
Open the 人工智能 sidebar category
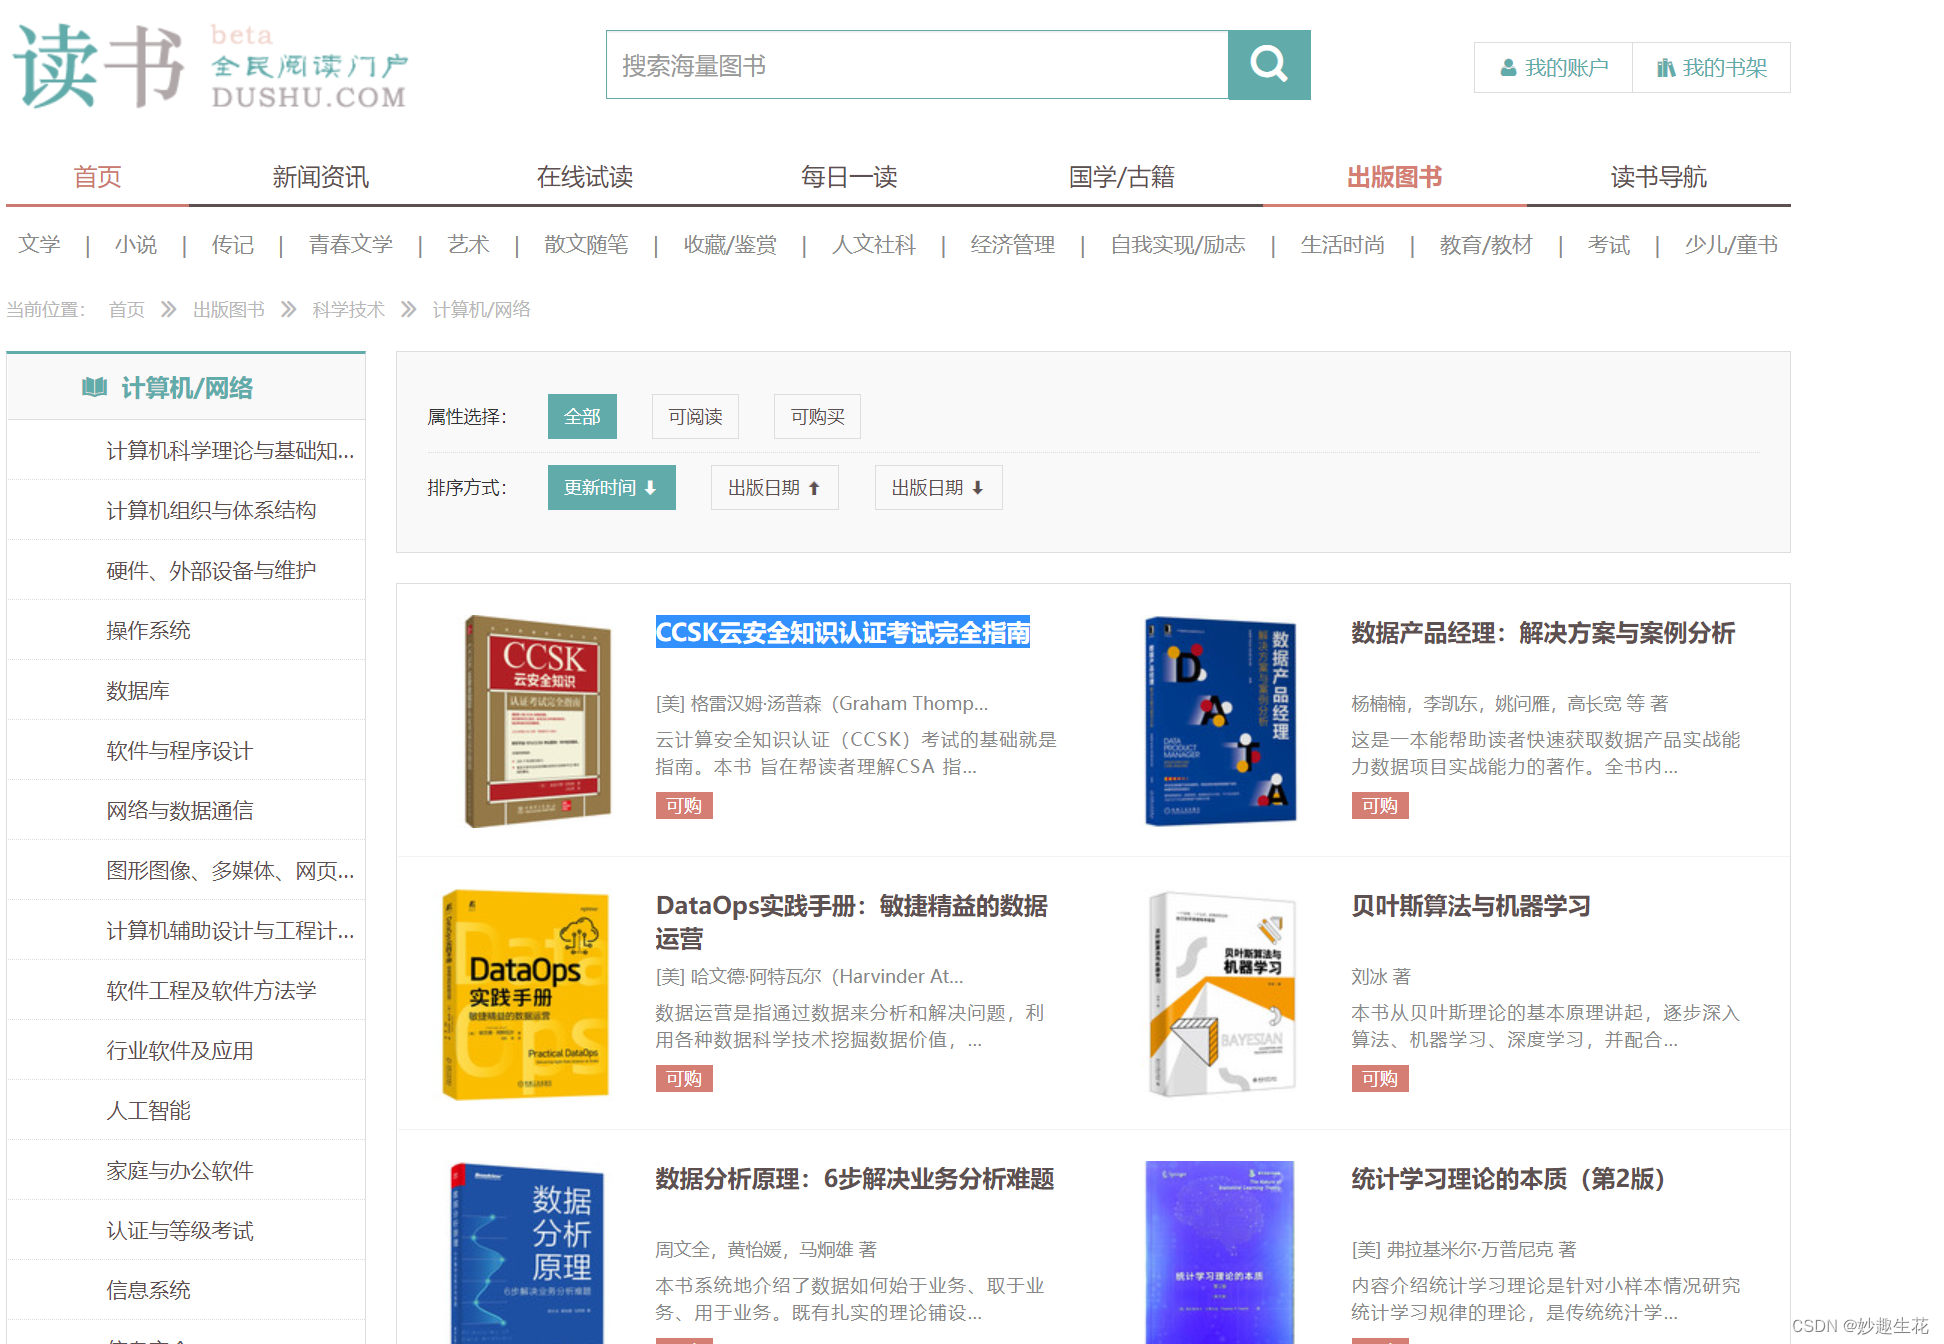pos(148,1110)
